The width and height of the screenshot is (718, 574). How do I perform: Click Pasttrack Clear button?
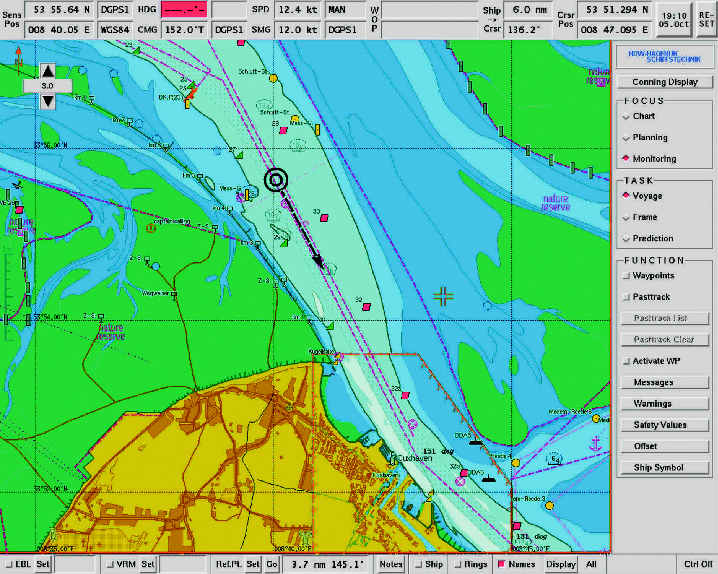tap(665, 340)
